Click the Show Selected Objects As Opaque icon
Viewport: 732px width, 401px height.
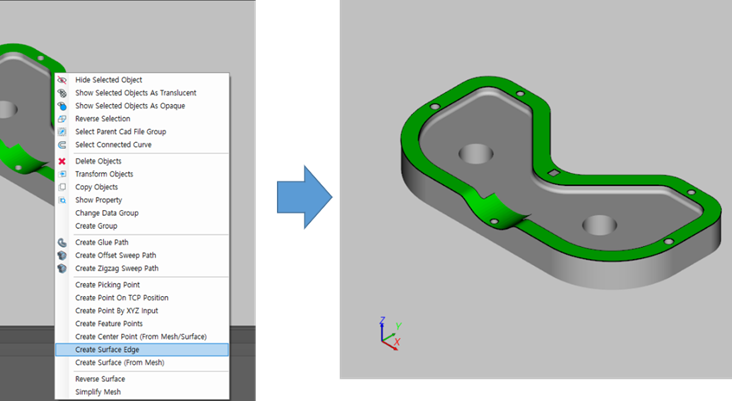62,105
